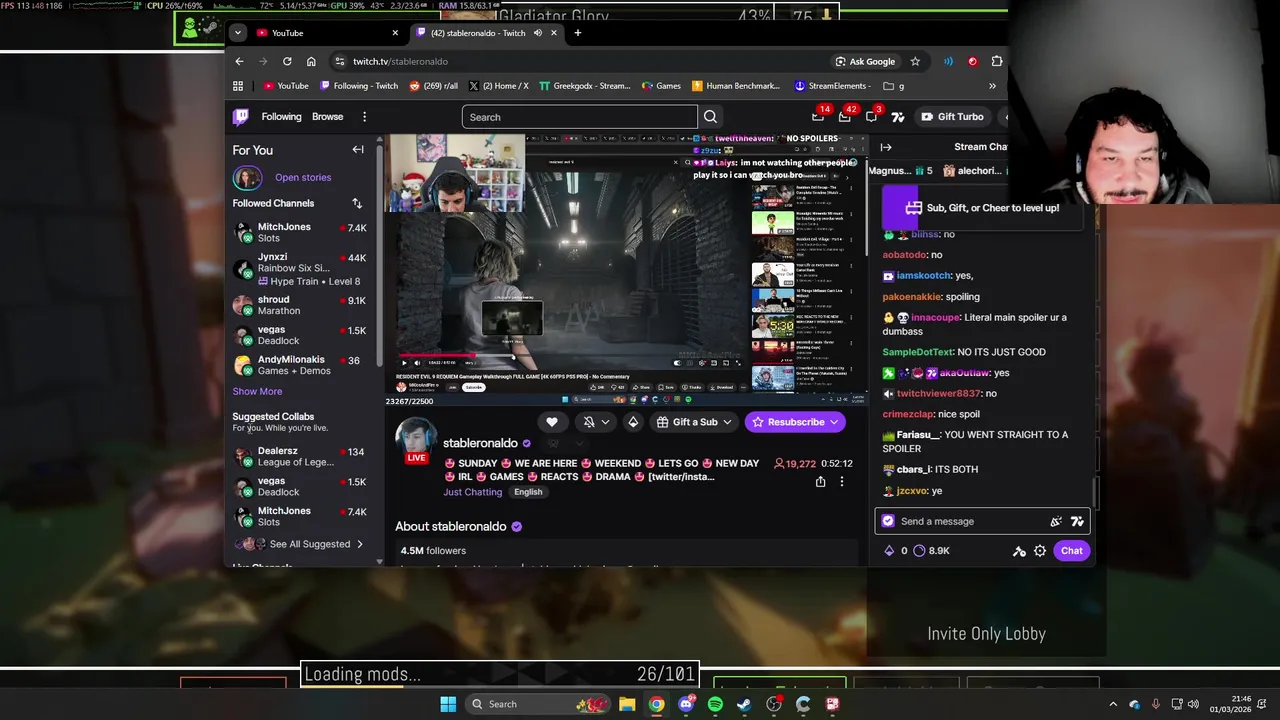Expand See All Suggested collabs
1280x720 pixels.
pos(300,544)
